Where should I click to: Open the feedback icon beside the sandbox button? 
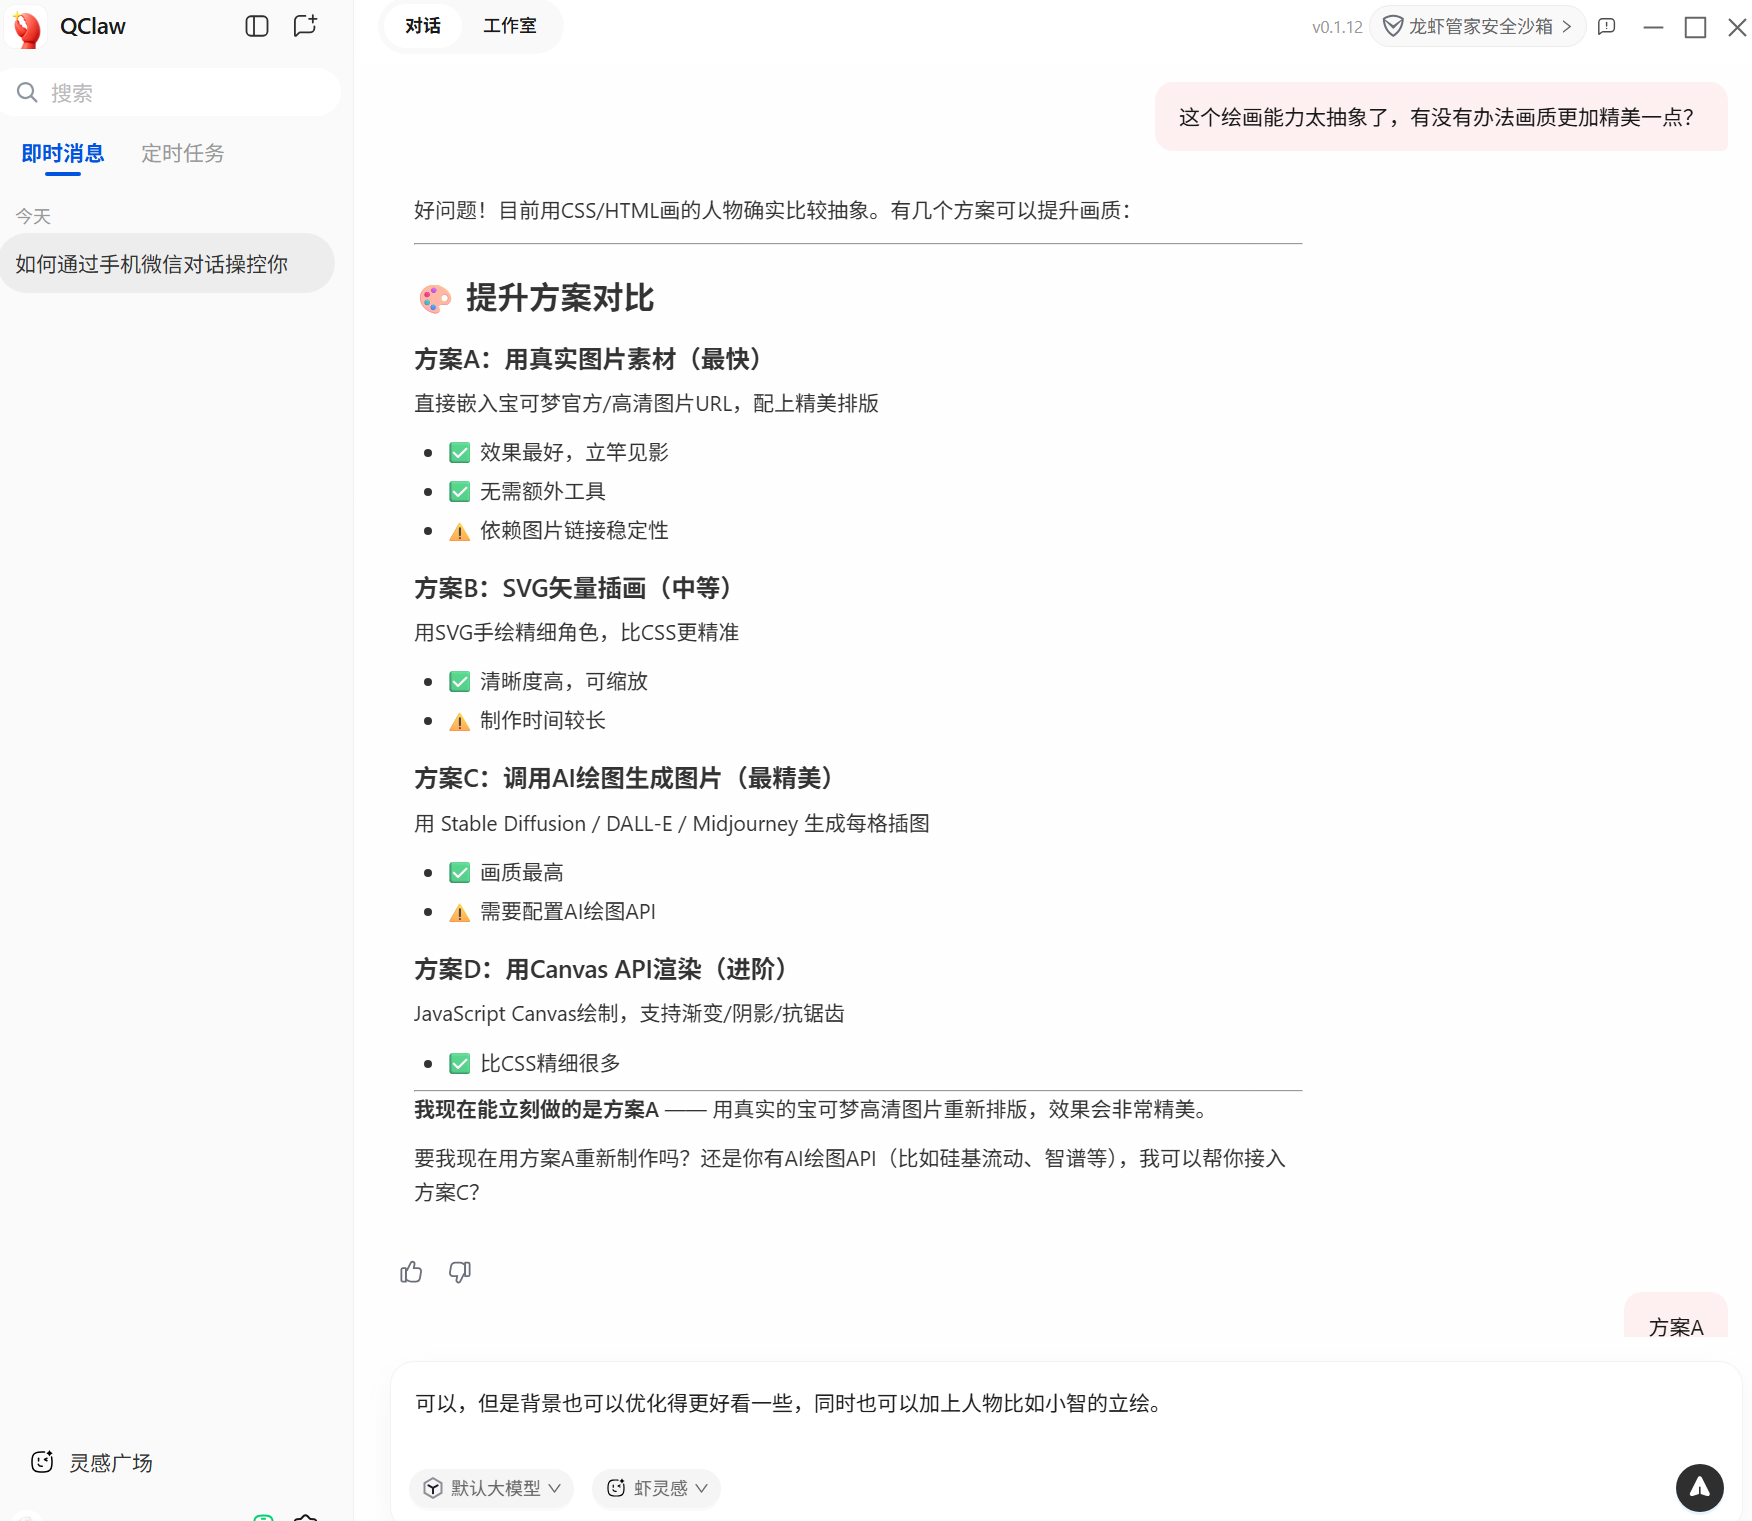click(1607, 27)
